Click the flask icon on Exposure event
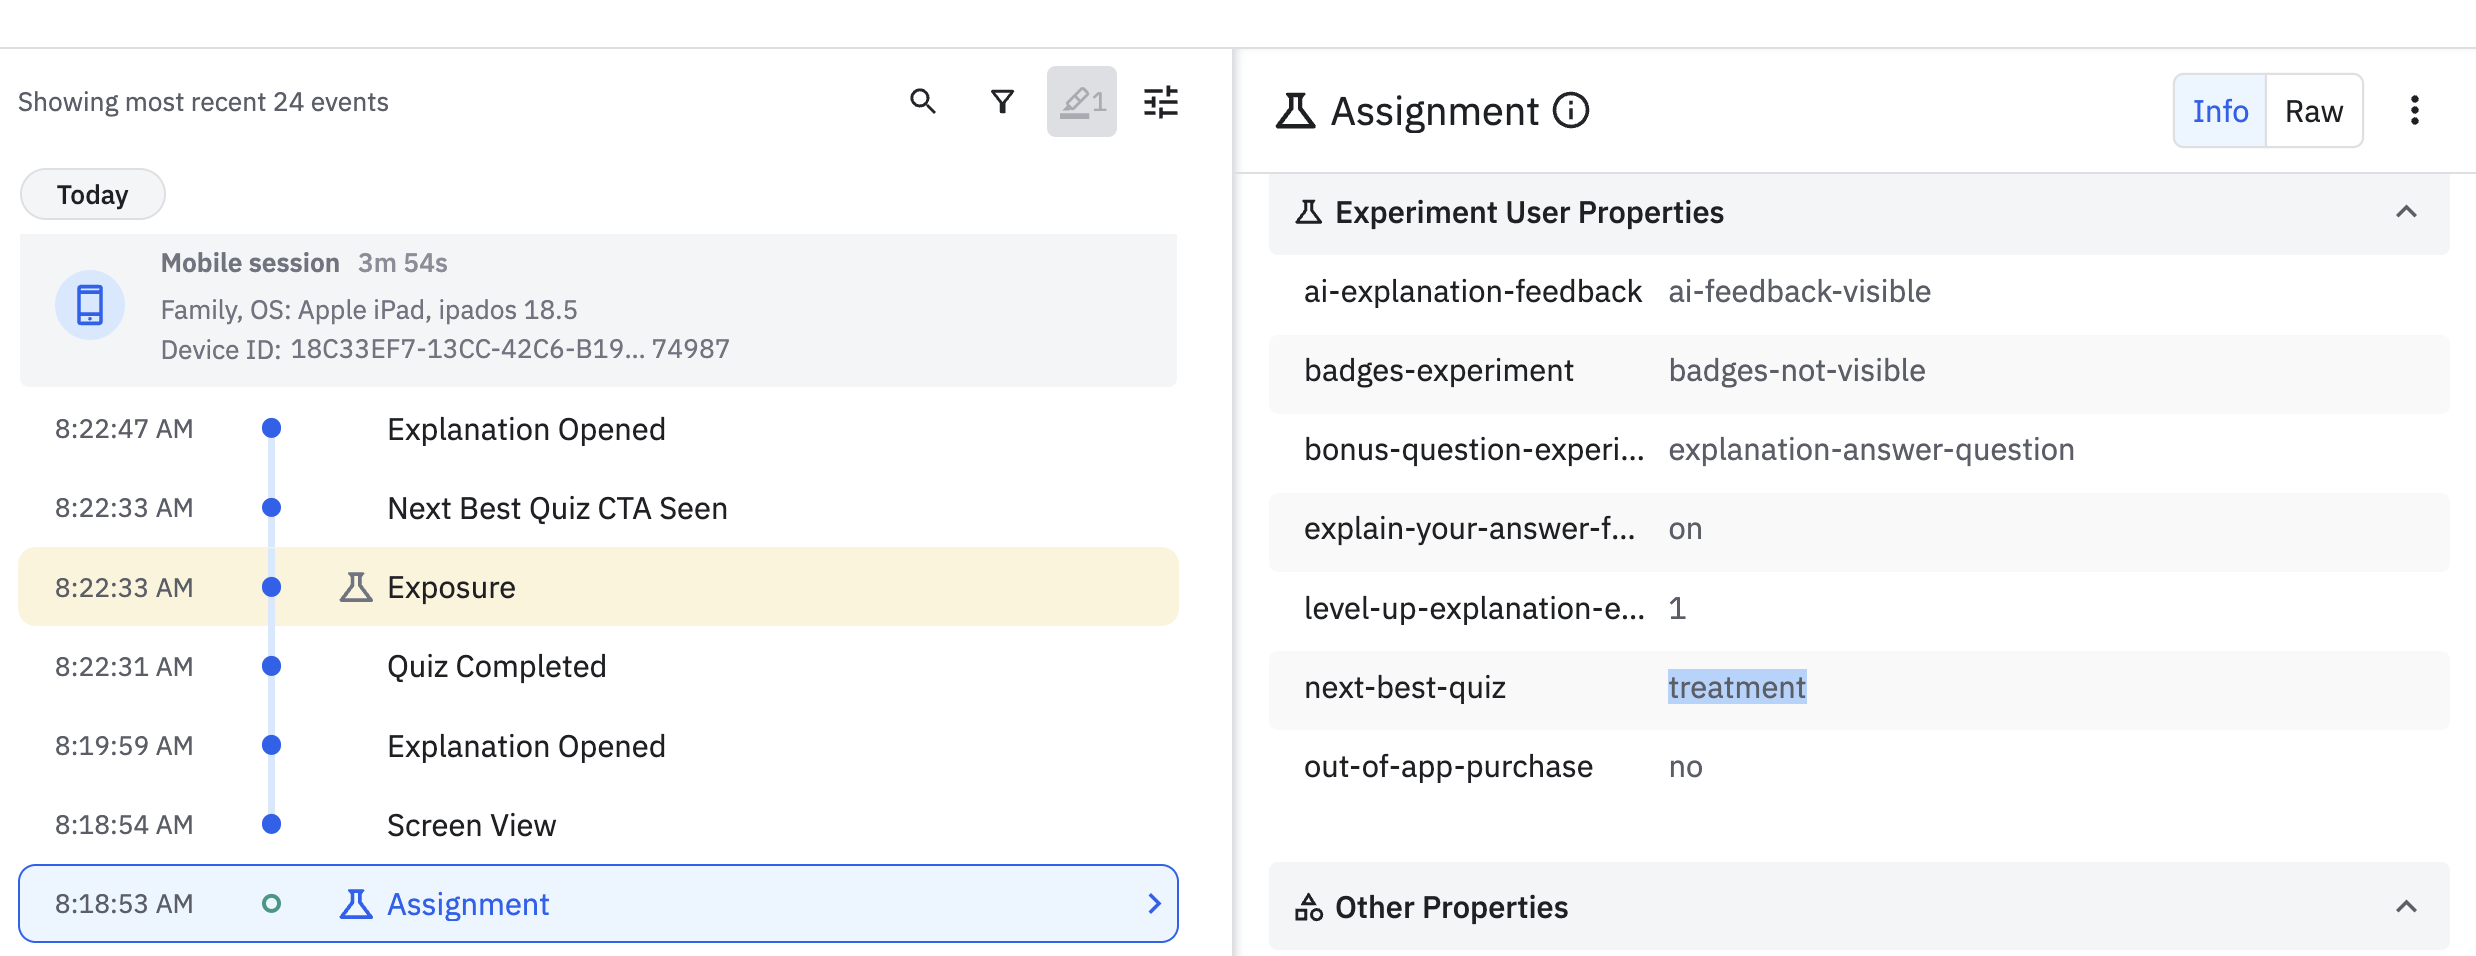The width and height of the screenshot is (2476, 956). 356,587
